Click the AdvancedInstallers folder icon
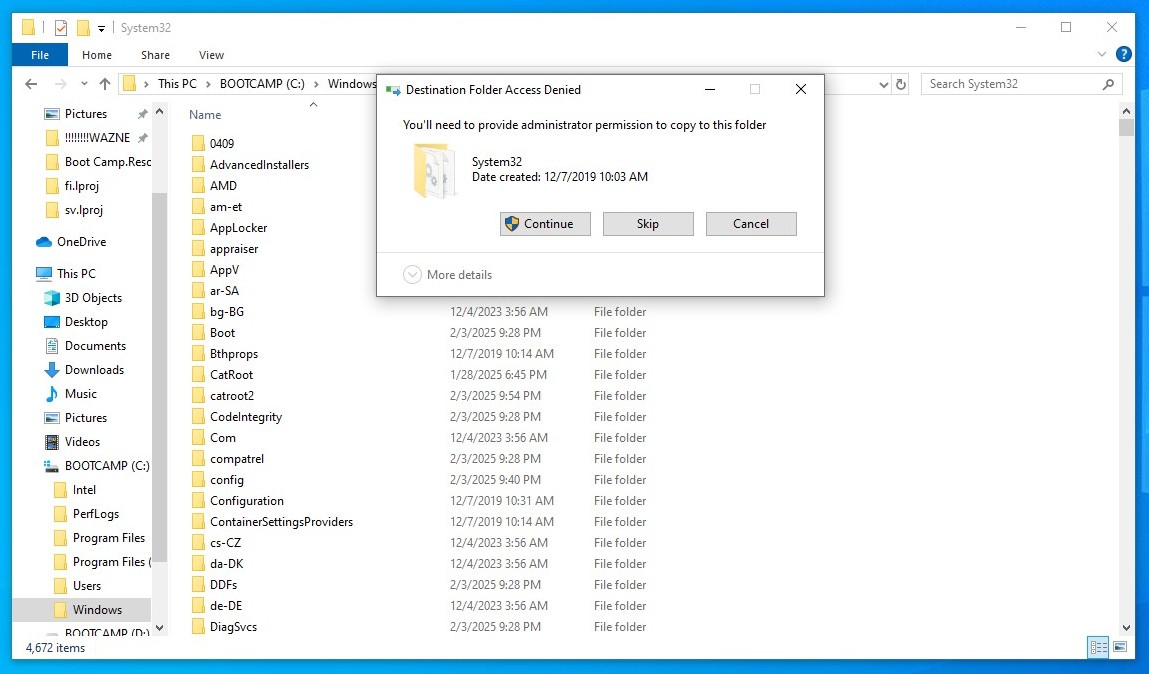The image size is (1149, 674). (x=198, y=164)
